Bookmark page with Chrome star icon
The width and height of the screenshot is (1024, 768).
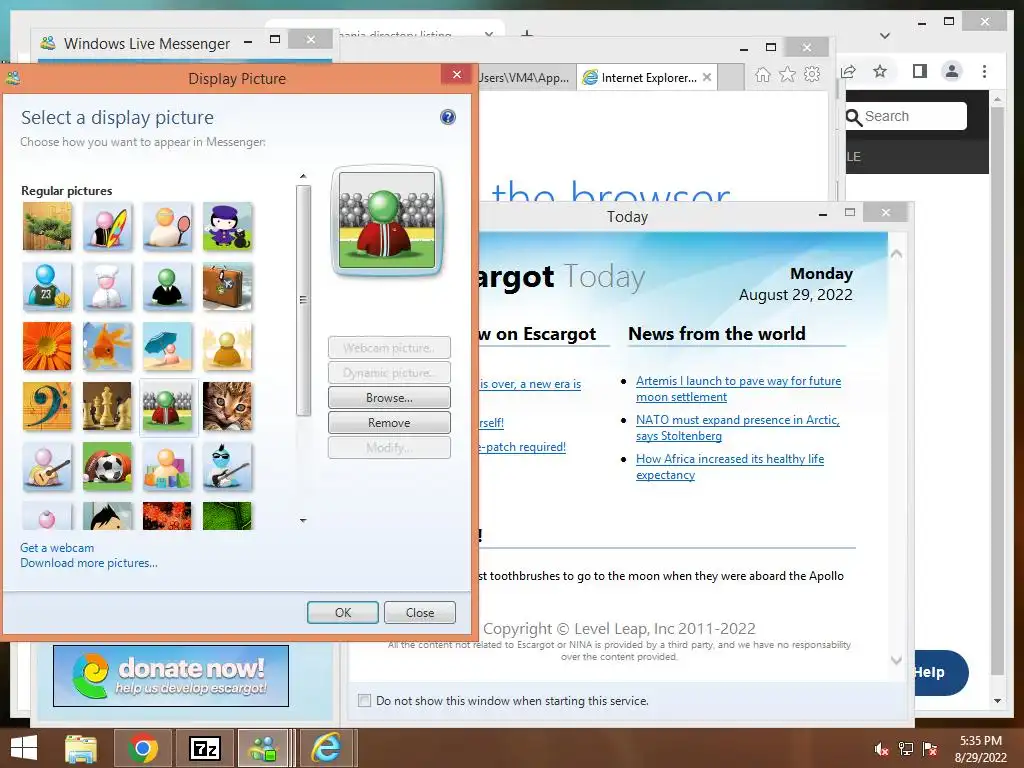click(880, 71)
